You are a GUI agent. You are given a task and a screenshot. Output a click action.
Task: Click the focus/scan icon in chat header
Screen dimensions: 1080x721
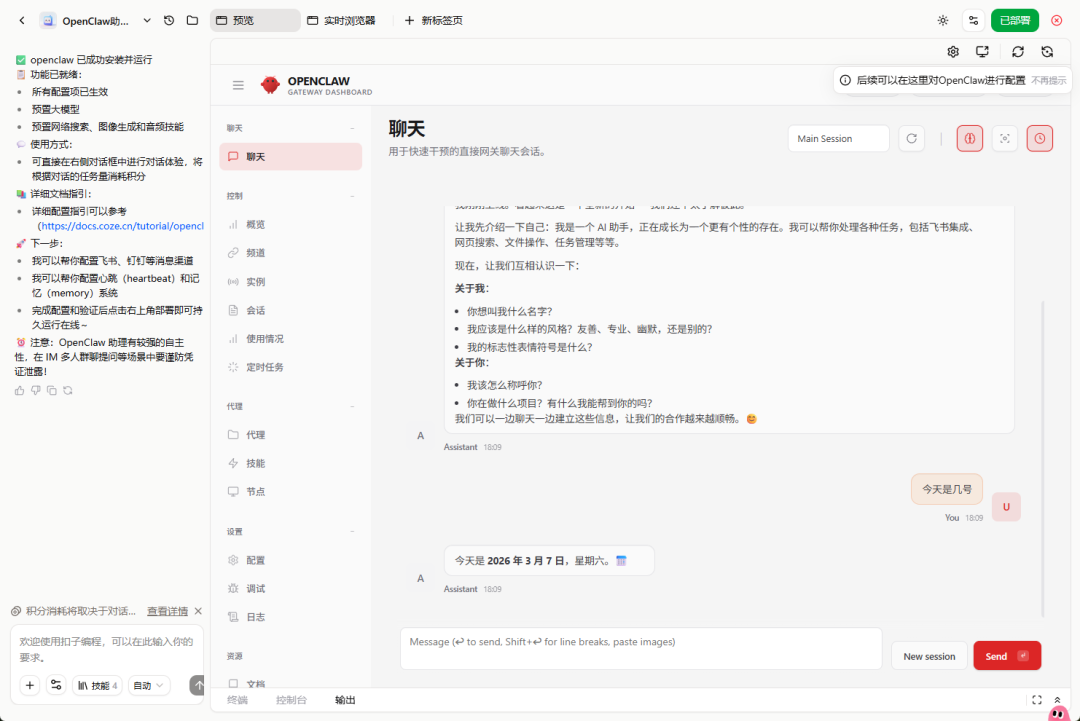1004,138
